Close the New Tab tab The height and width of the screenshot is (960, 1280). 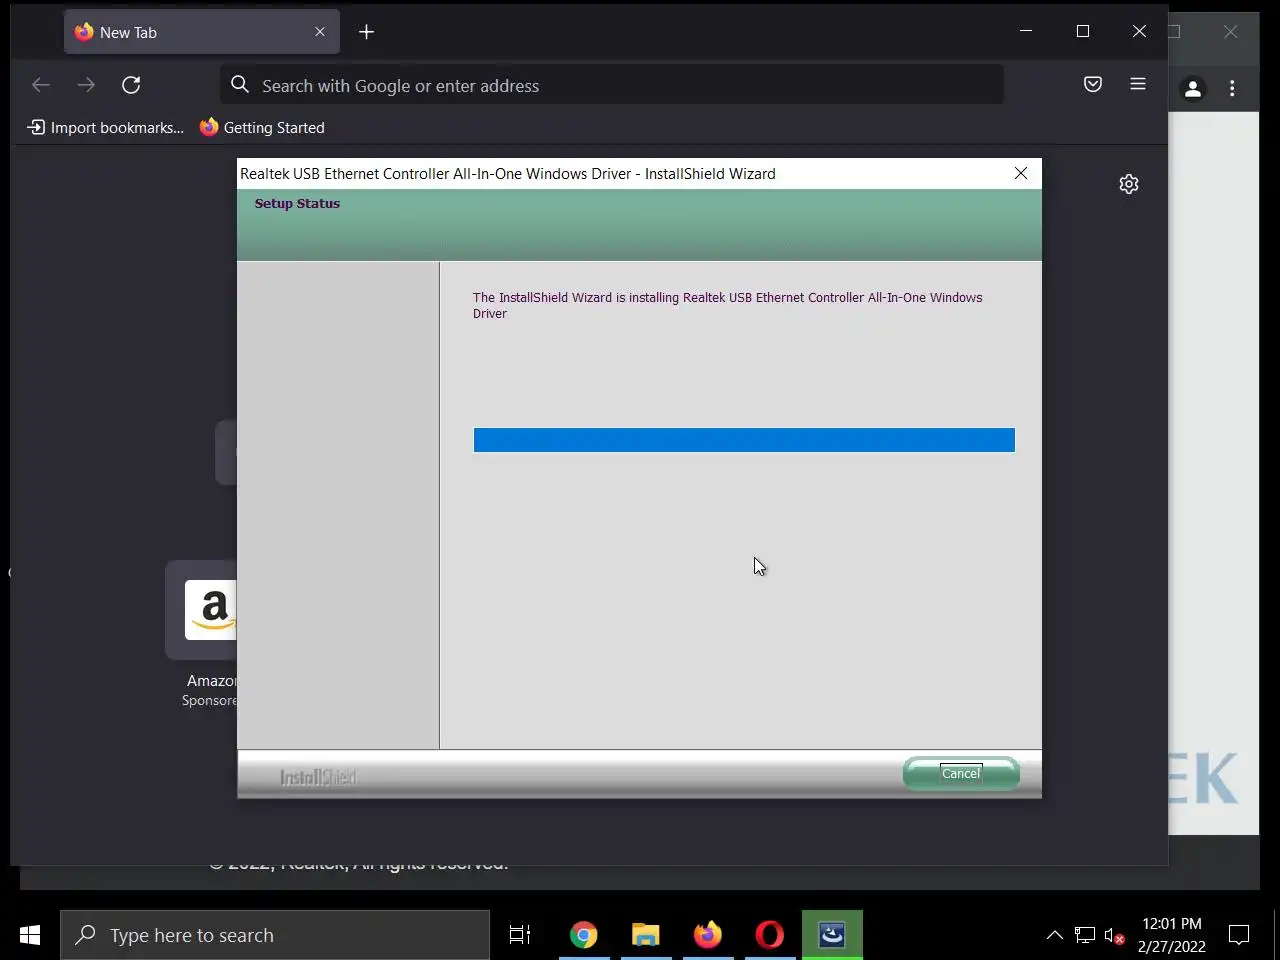(x=320, y=32)
